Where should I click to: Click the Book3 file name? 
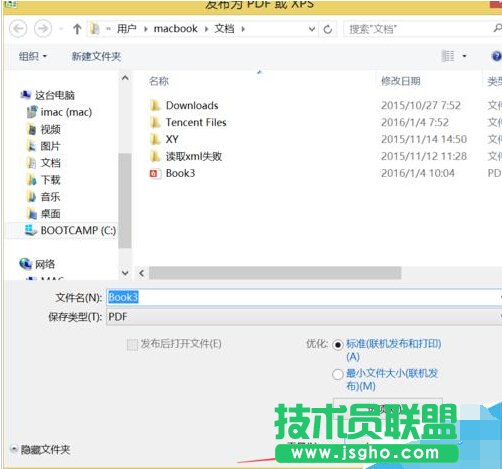pyautogui.click(x=180, y=173)
